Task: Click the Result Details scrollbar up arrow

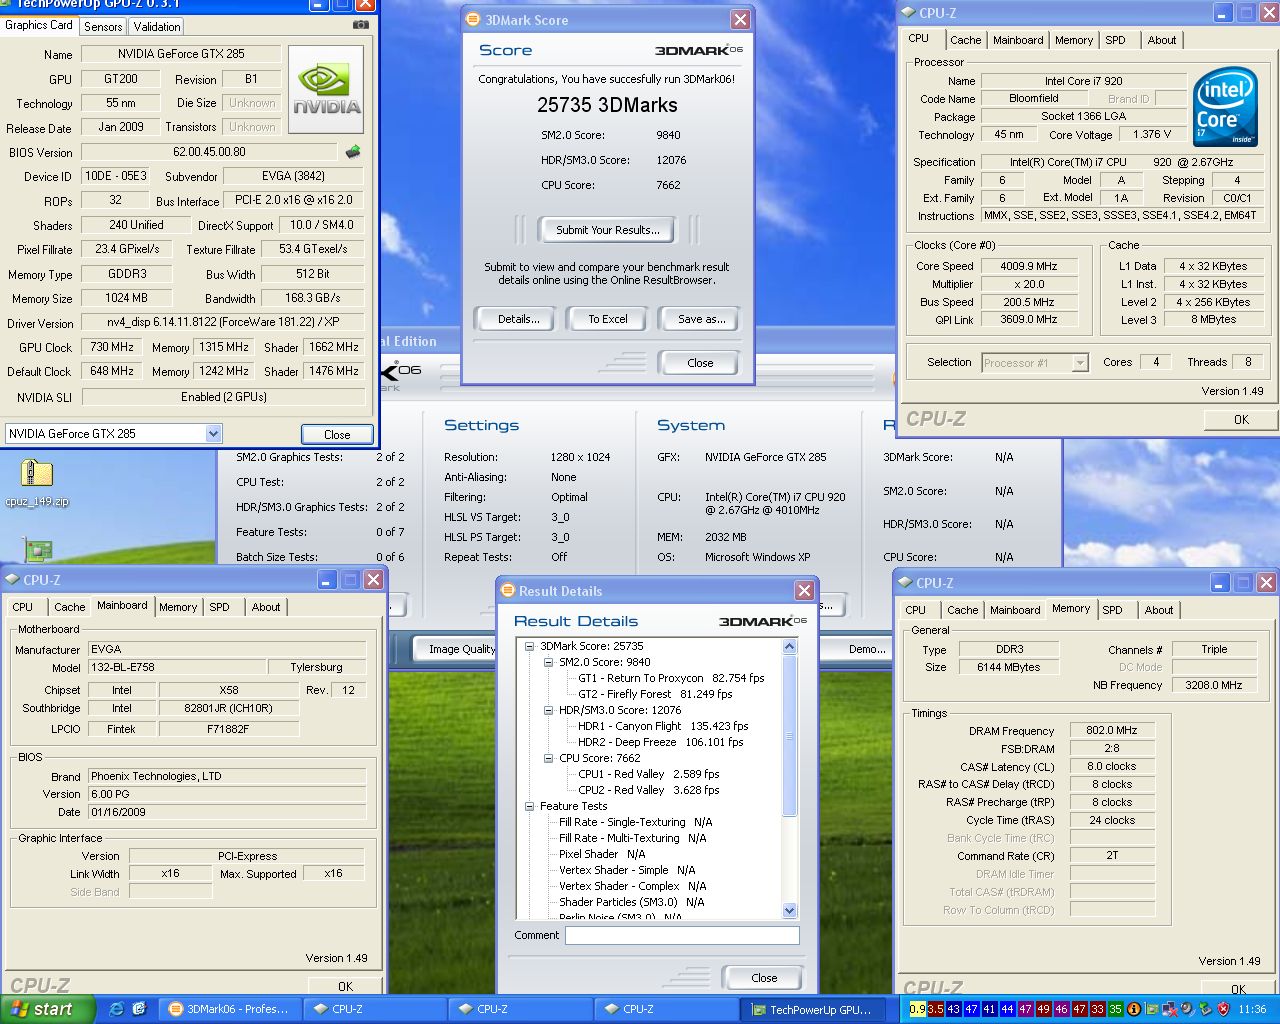Action: [789, 647]
